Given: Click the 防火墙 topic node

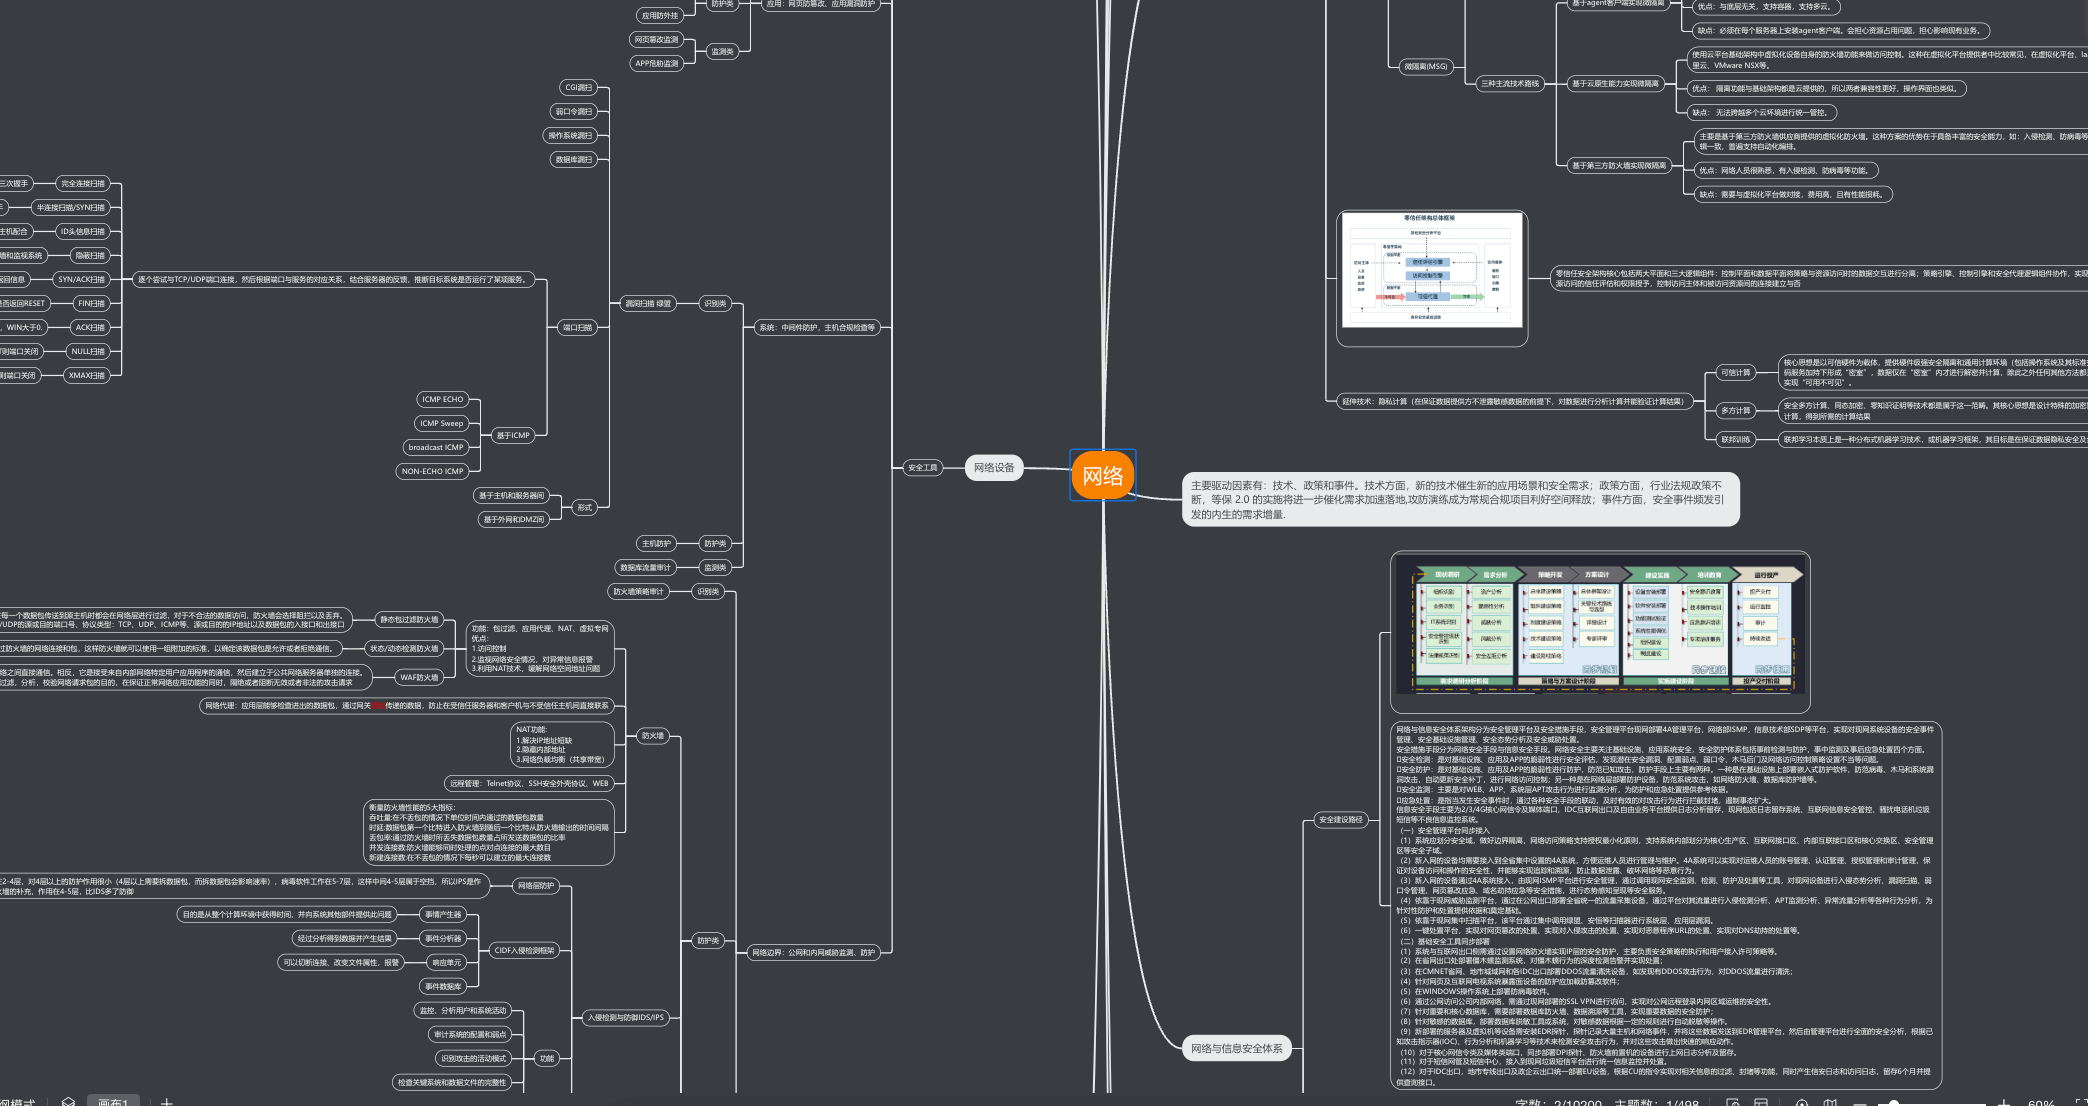Looking at the screenshot, I should [x=652, y=735].
